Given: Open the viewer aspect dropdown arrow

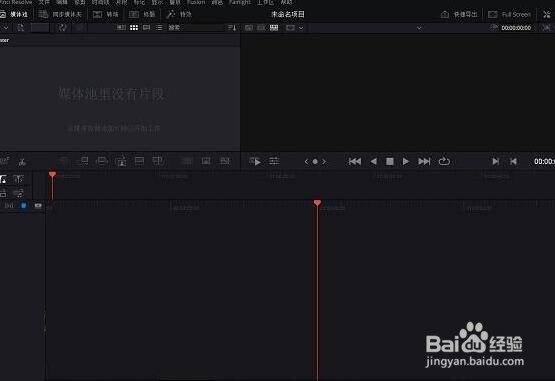Looking at the screenshot, I should 301,28.
